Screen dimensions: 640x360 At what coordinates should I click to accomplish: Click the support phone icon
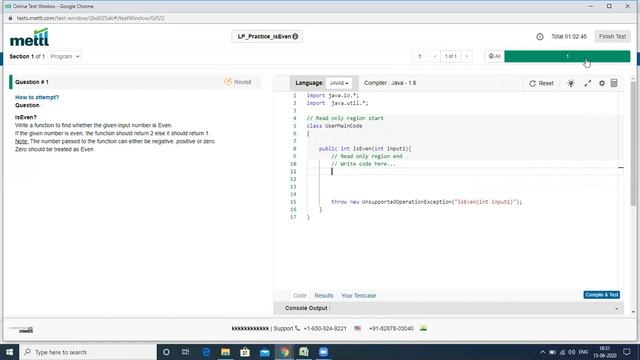(298, 328)
